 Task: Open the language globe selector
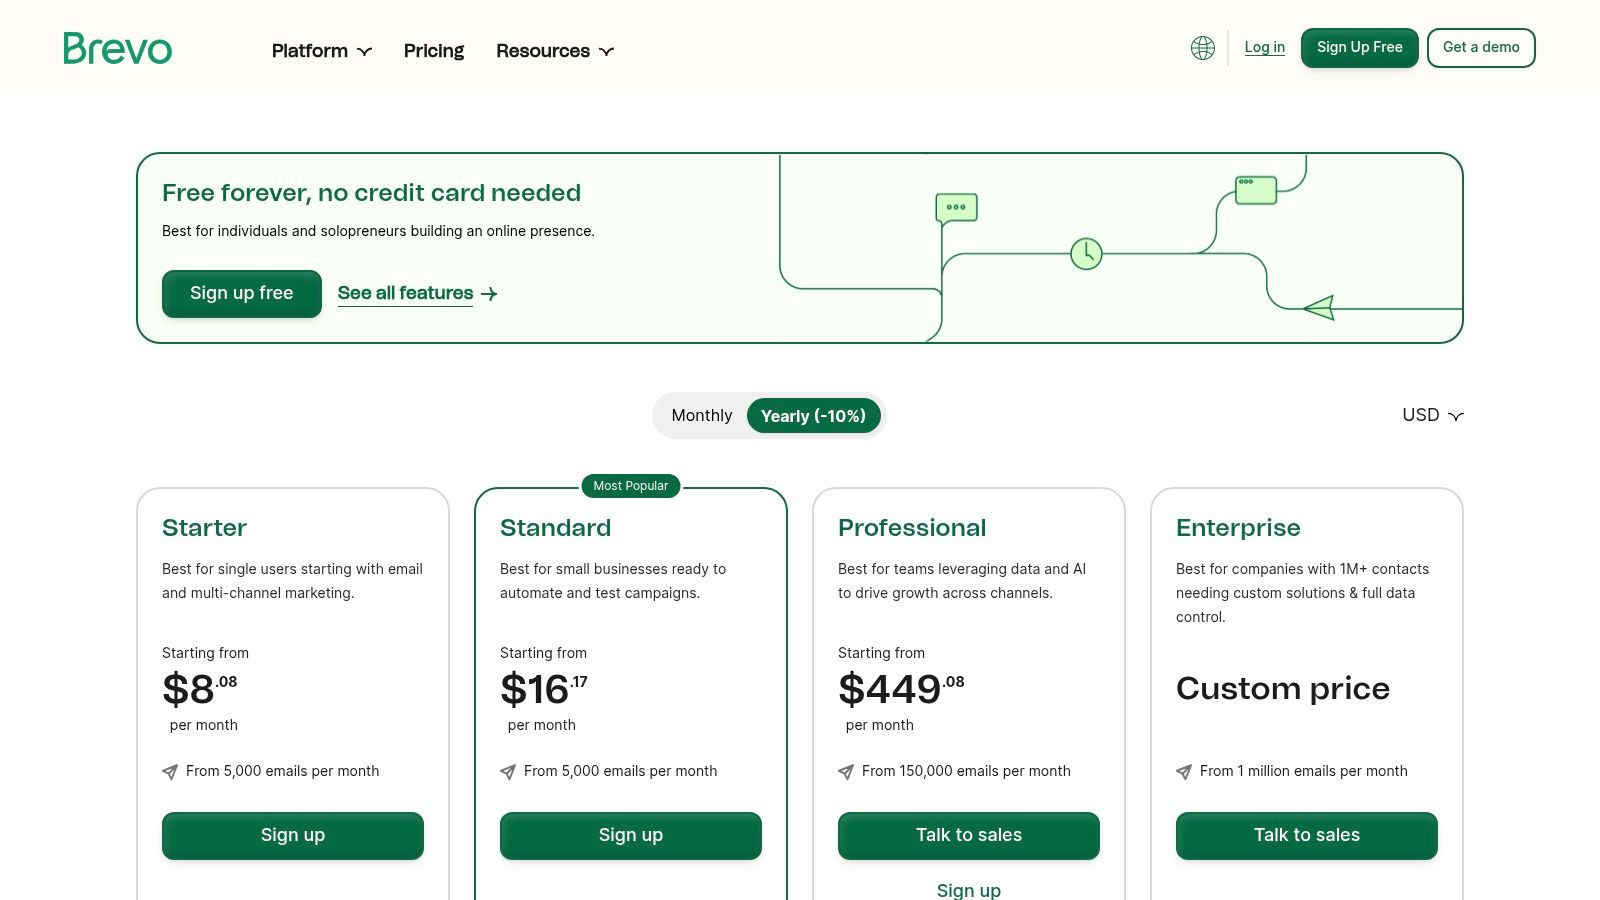(x=1203, y=48)
